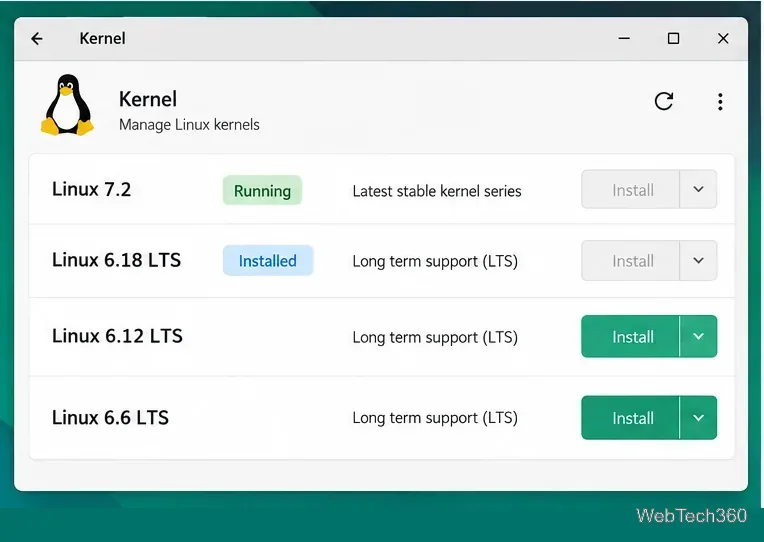This screenshot has height=542, width=764.
Task: Refresh the kernel list
Action: (664, 101)
